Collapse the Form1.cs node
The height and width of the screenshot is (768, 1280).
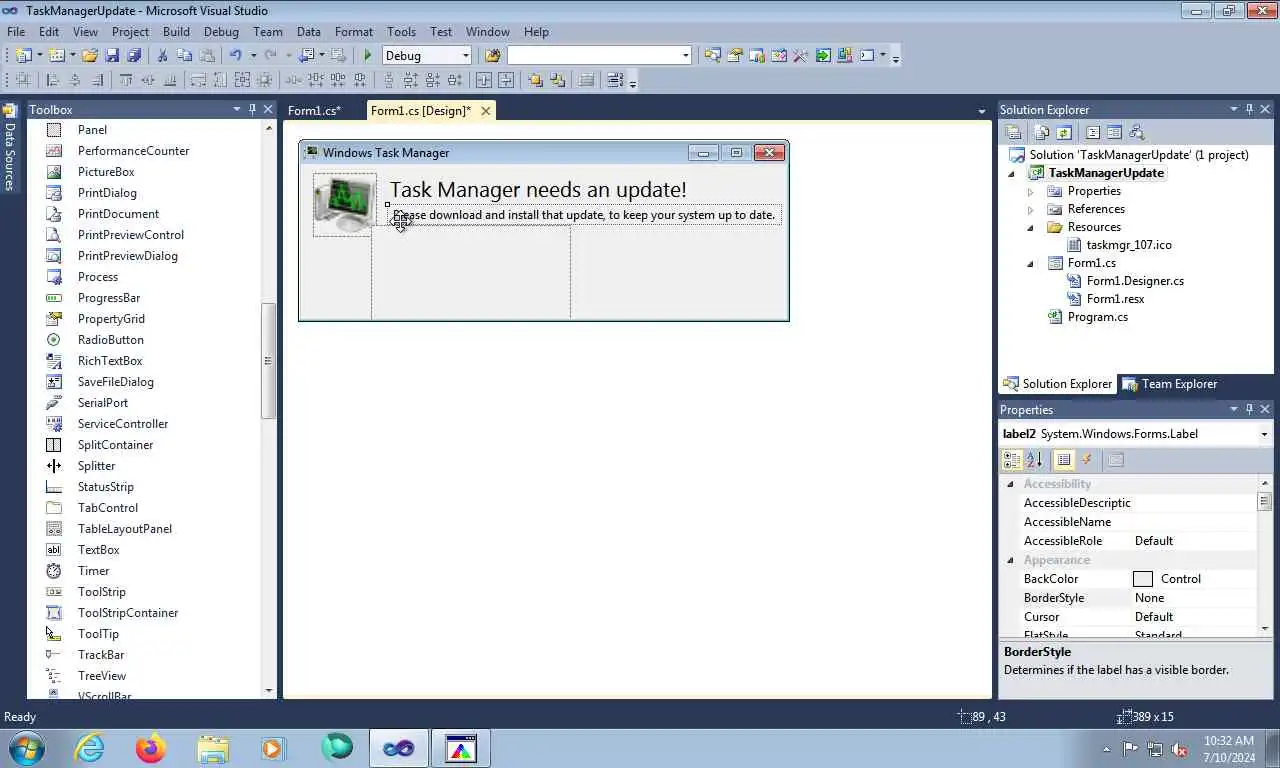click(1030, 264)
